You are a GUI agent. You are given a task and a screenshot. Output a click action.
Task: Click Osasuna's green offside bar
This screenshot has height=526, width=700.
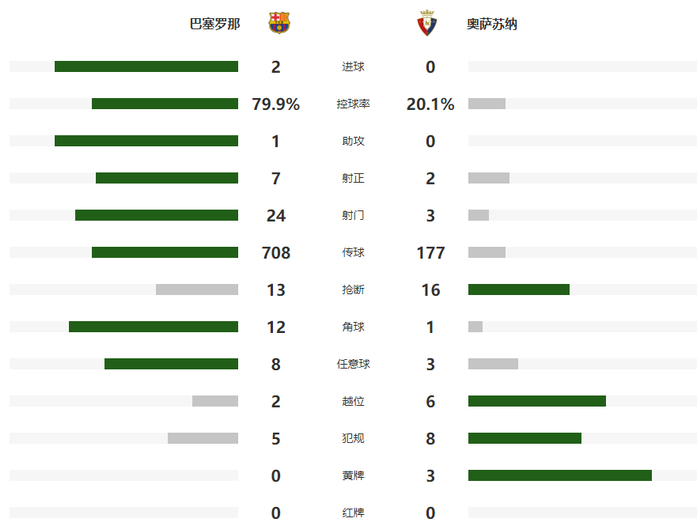tap(537, 401)
